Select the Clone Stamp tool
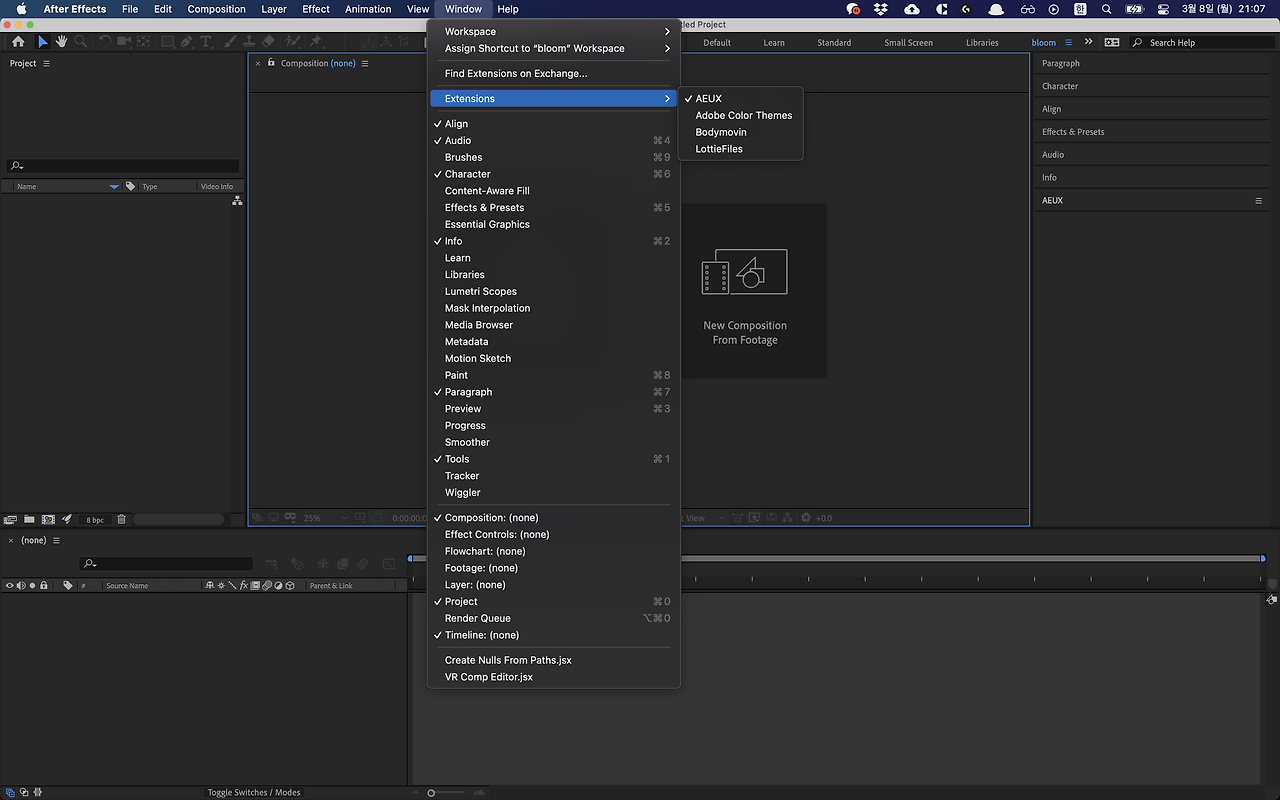 click(249, 42)
